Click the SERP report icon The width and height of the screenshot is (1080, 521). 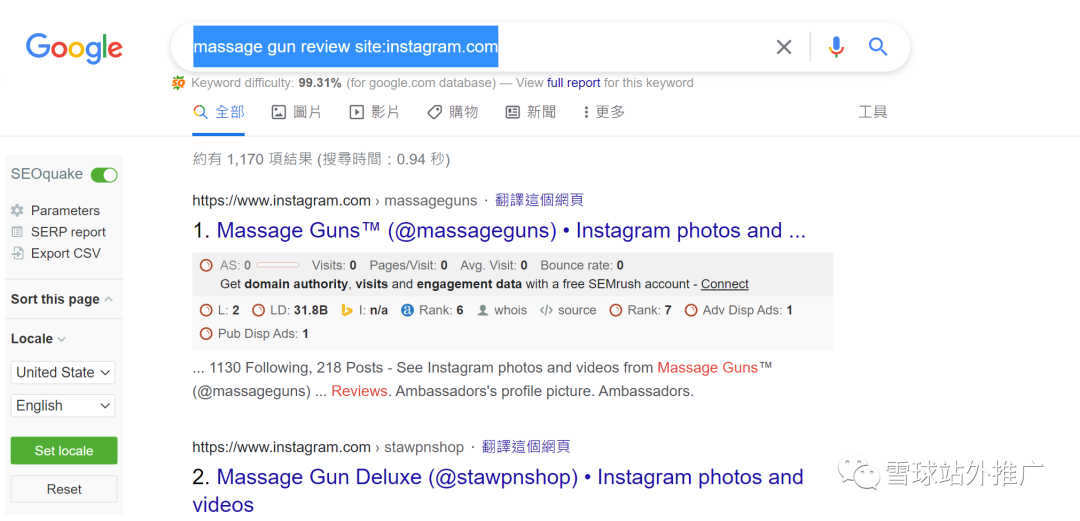(x=17, y=232)
